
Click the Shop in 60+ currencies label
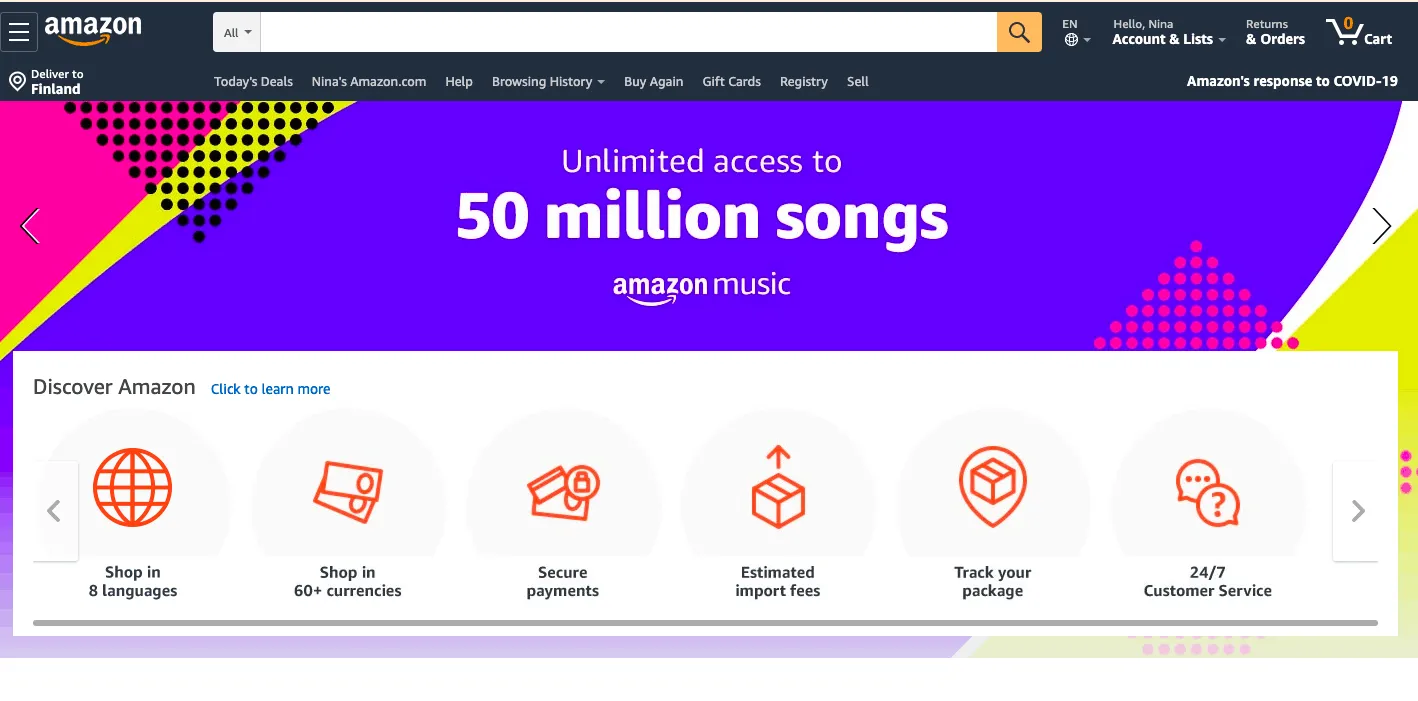[348, 582]
